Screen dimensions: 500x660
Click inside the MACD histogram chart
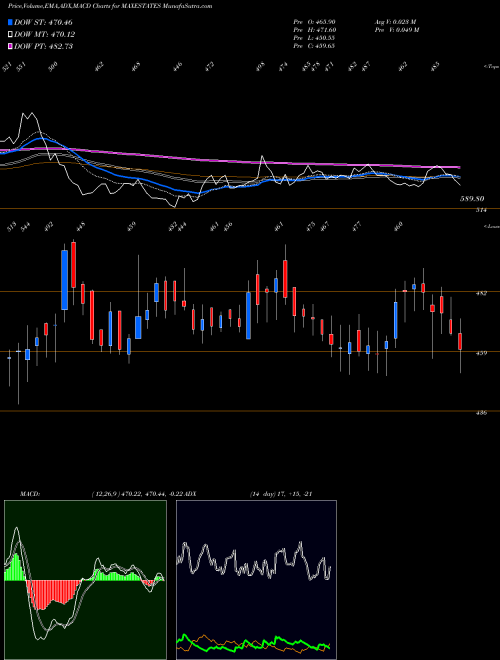[x=85, y=580]
